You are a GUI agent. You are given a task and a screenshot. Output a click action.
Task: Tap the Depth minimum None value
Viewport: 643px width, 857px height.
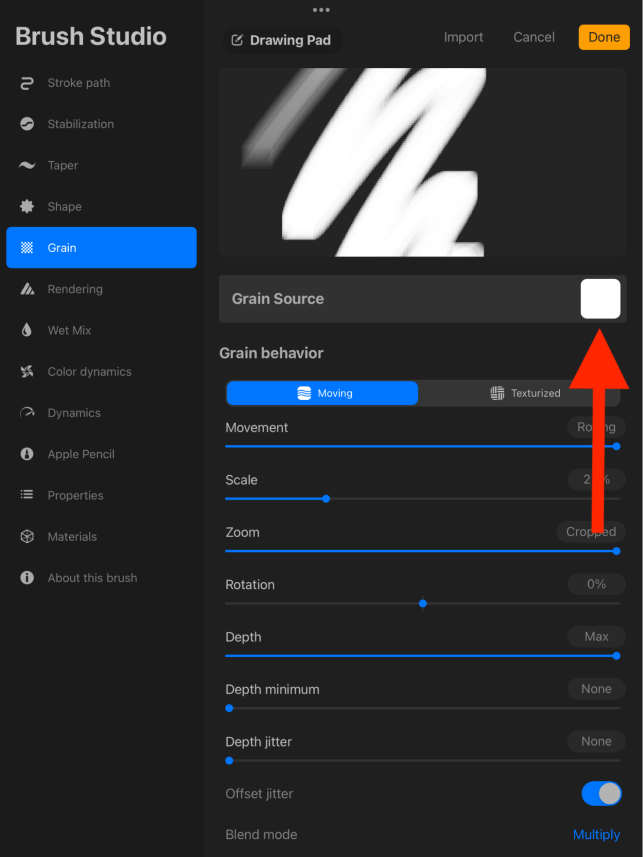click(596, 689)
